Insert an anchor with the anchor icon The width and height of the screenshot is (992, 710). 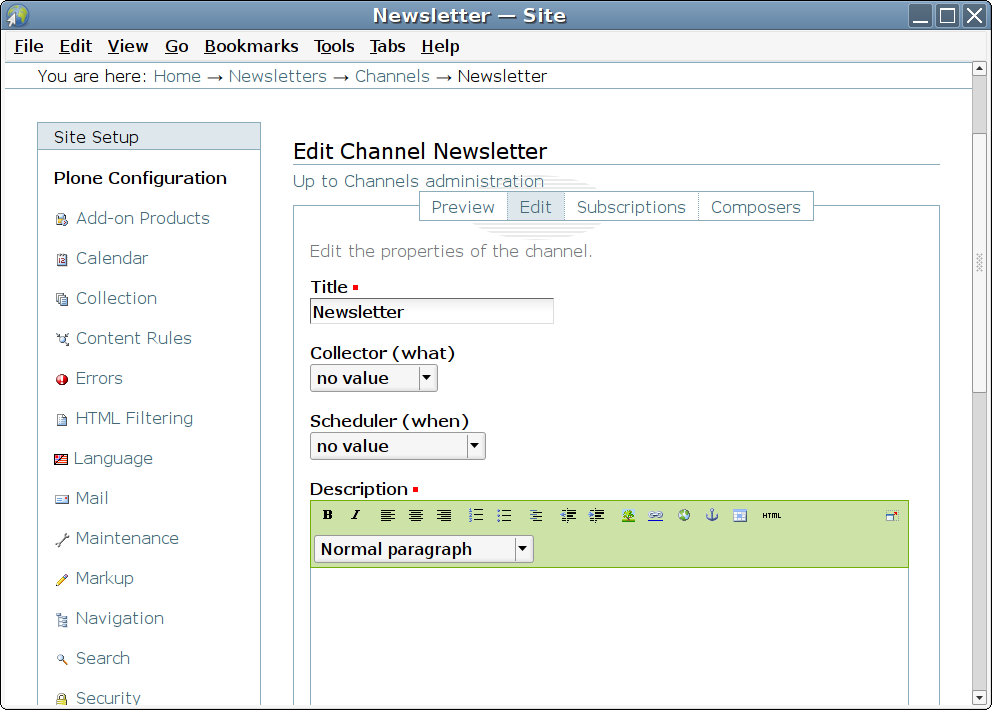(712, 515)
